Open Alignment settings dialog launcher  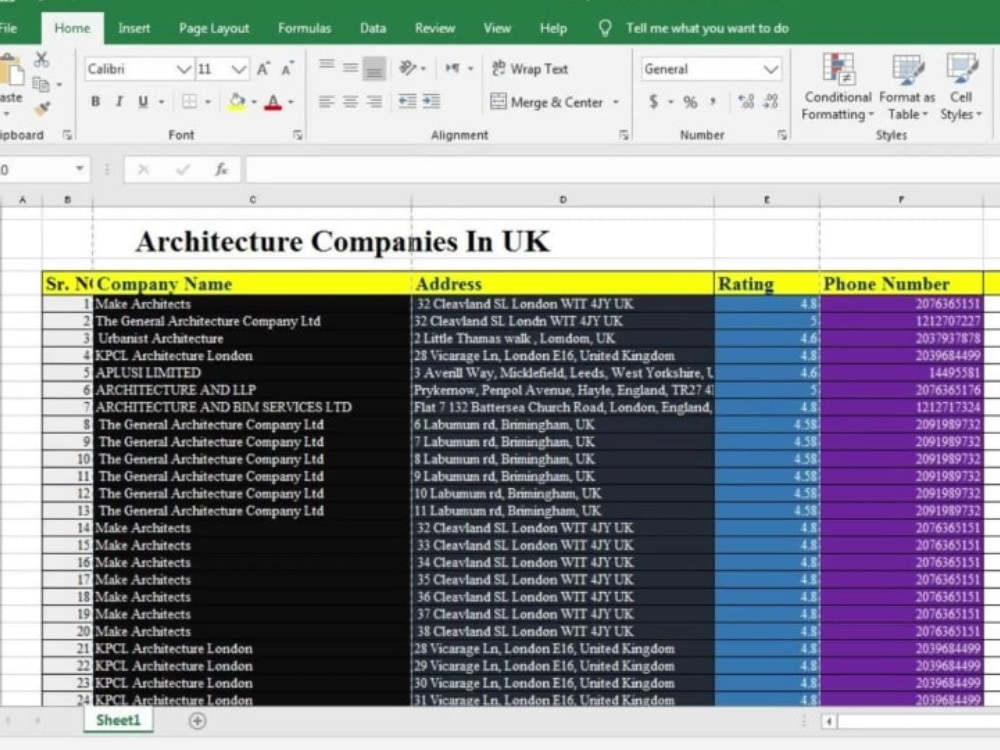[x=624, y=135]
